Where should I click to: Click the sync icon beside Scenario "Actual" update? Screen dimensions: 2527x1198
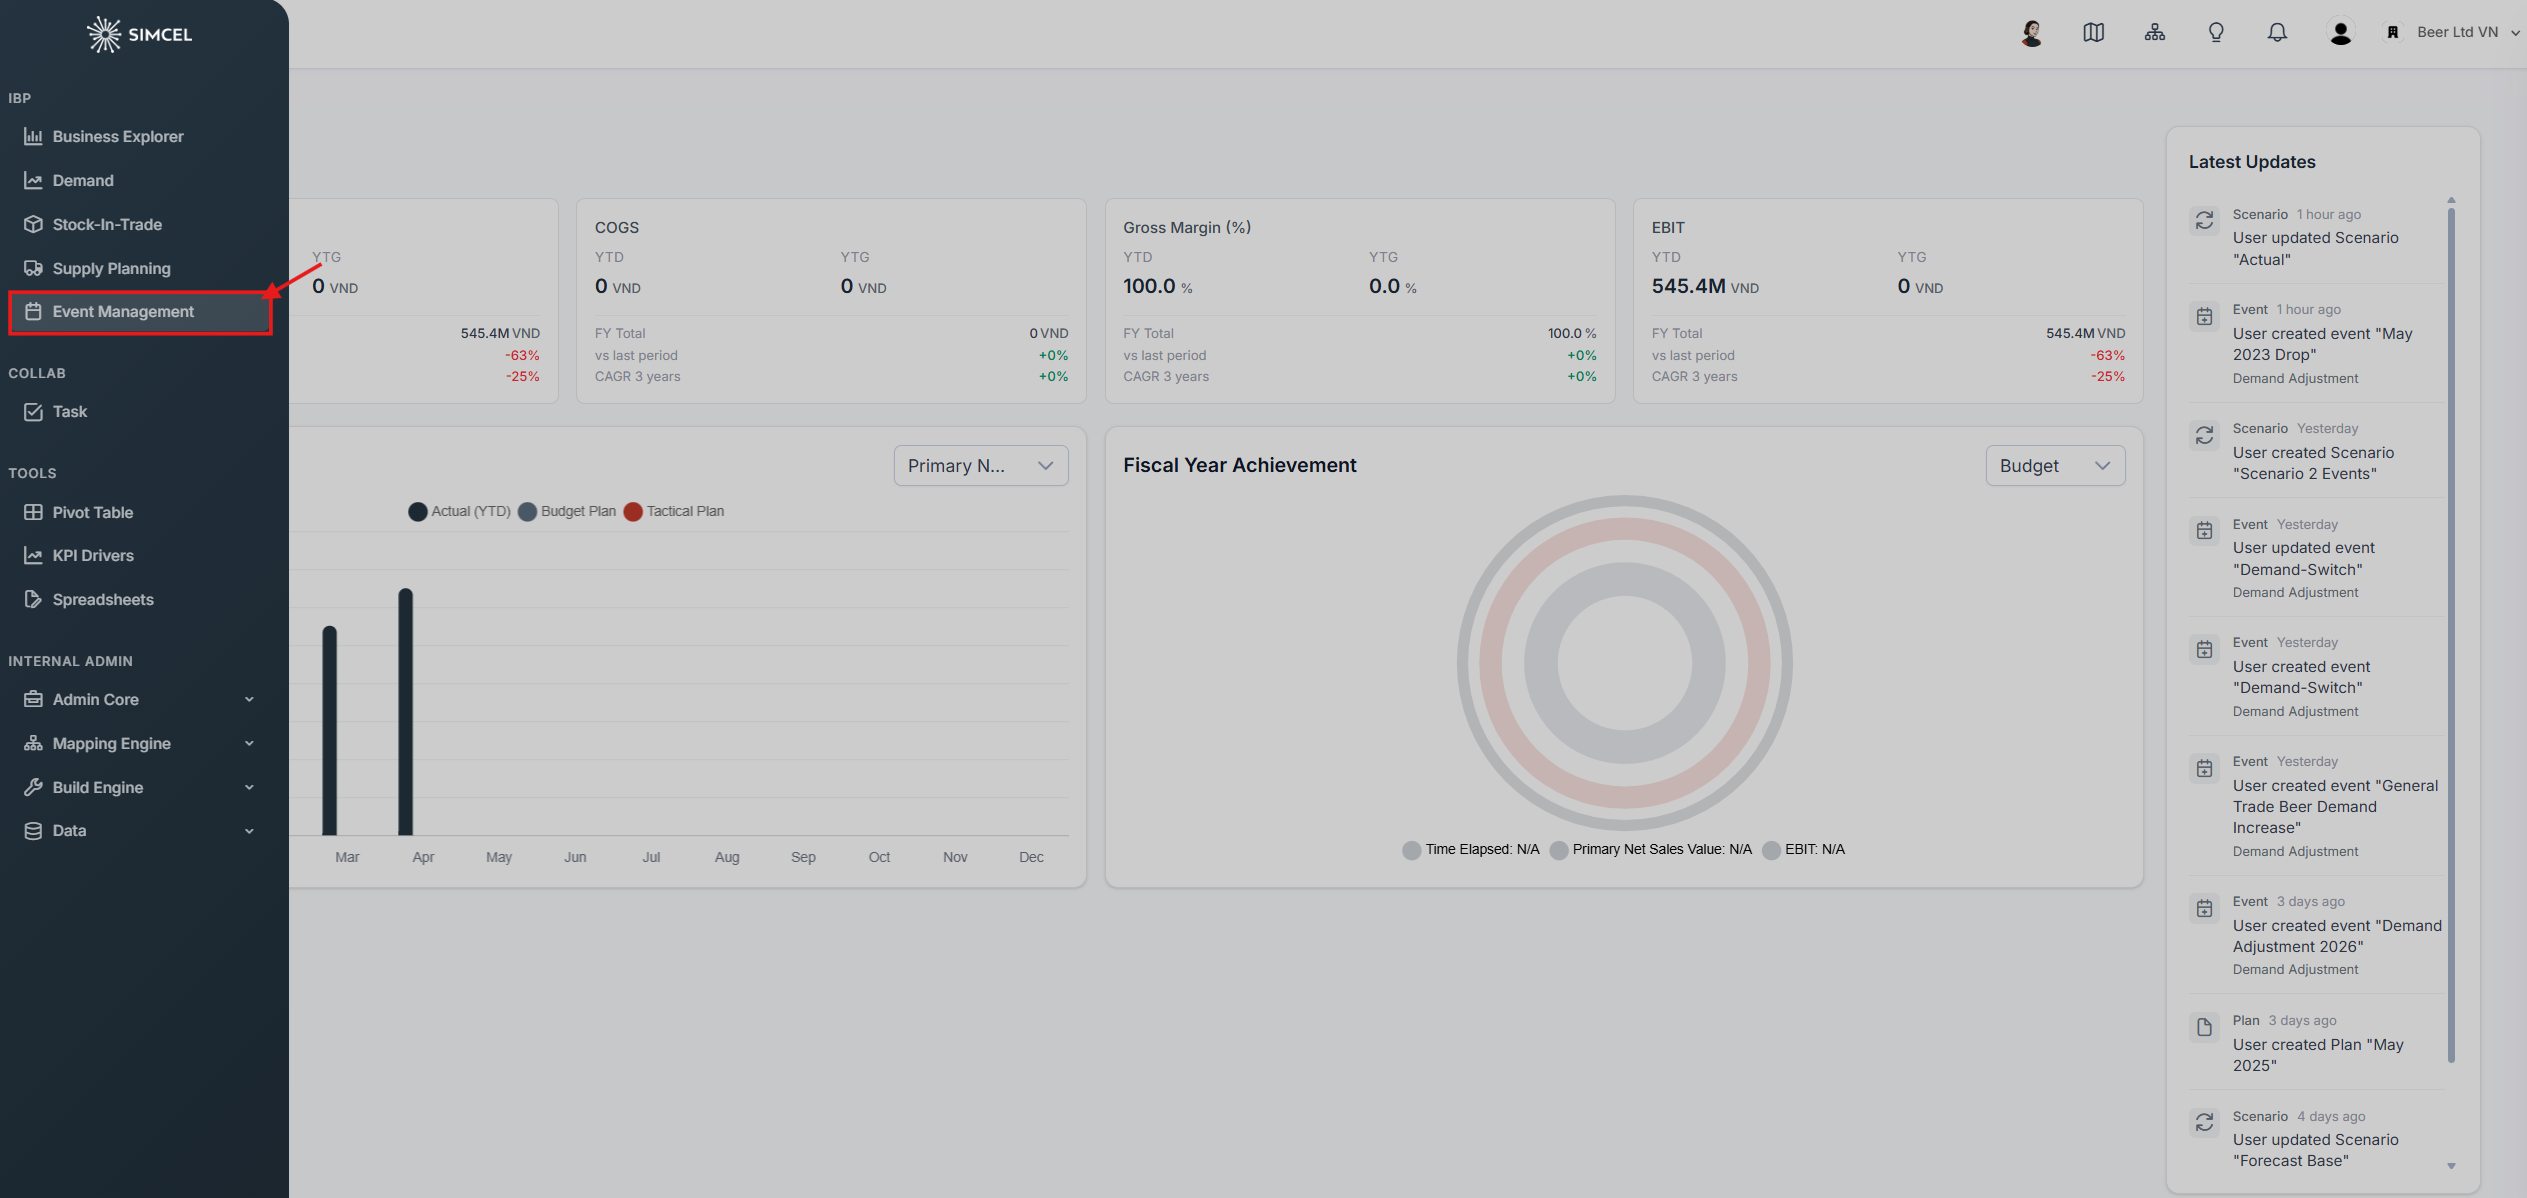(2204, 221)
